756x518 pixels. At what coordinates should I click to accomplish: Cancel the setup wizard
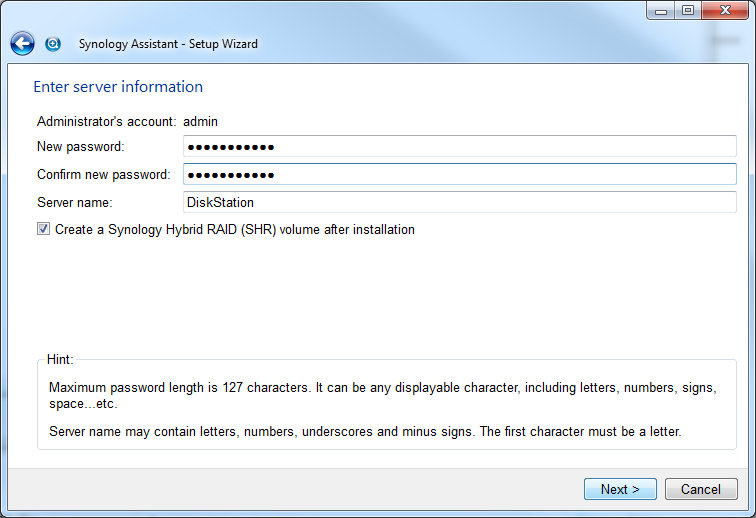point(701,489)
